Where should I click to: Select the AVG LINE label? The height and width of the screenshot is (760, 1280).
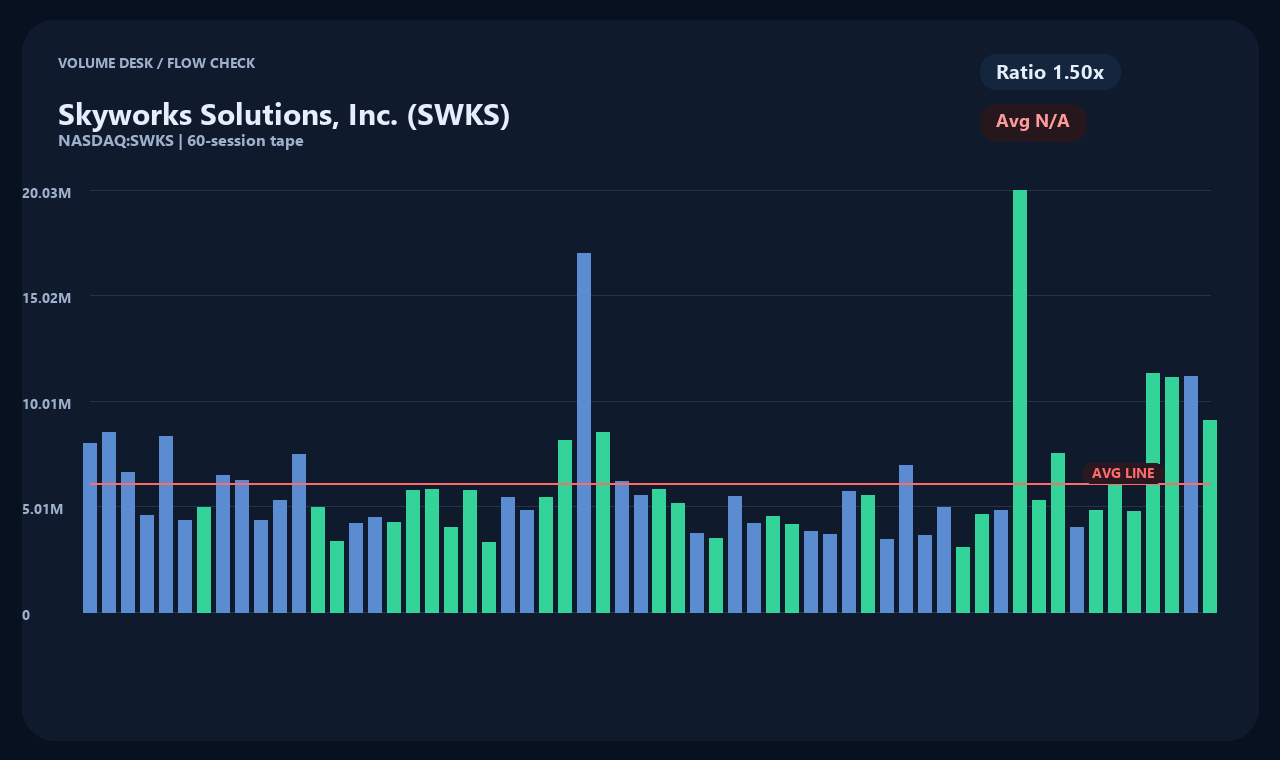click(1123, 473)
